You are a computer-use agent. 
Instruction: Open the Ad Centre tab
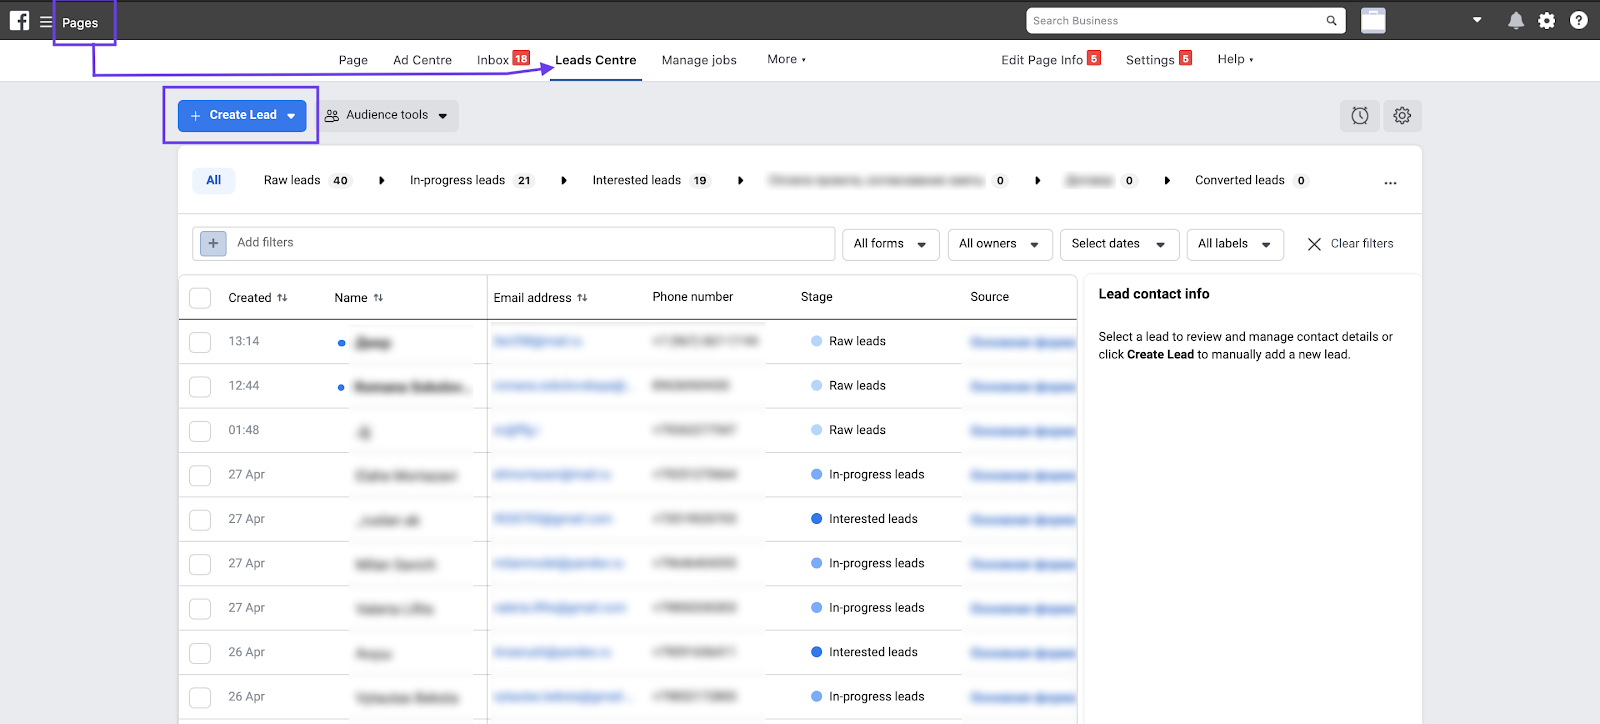(x=422, y=60)
